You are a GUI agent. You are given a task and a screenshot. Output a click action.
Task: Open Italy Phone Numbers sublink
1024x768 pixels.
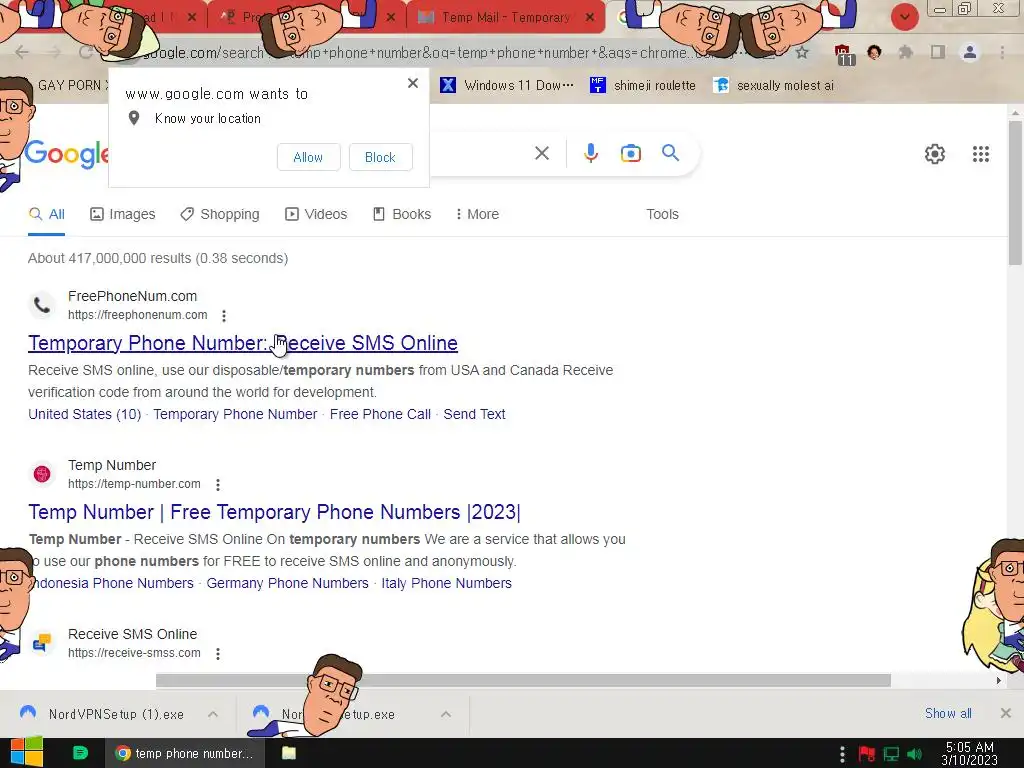coord(447,583)
